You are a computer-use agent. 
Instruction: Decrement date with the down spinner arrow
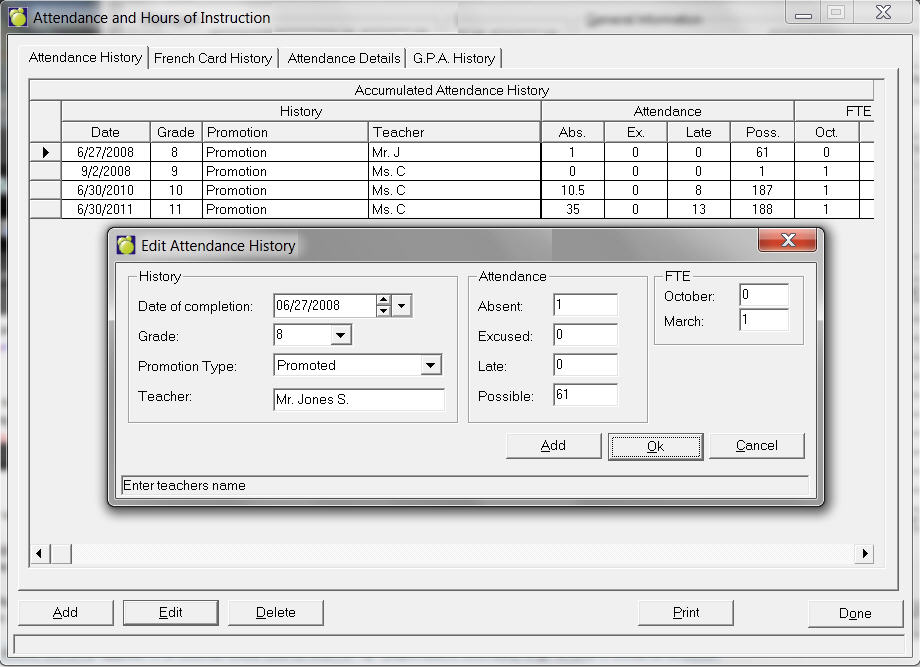coord(383,311)
